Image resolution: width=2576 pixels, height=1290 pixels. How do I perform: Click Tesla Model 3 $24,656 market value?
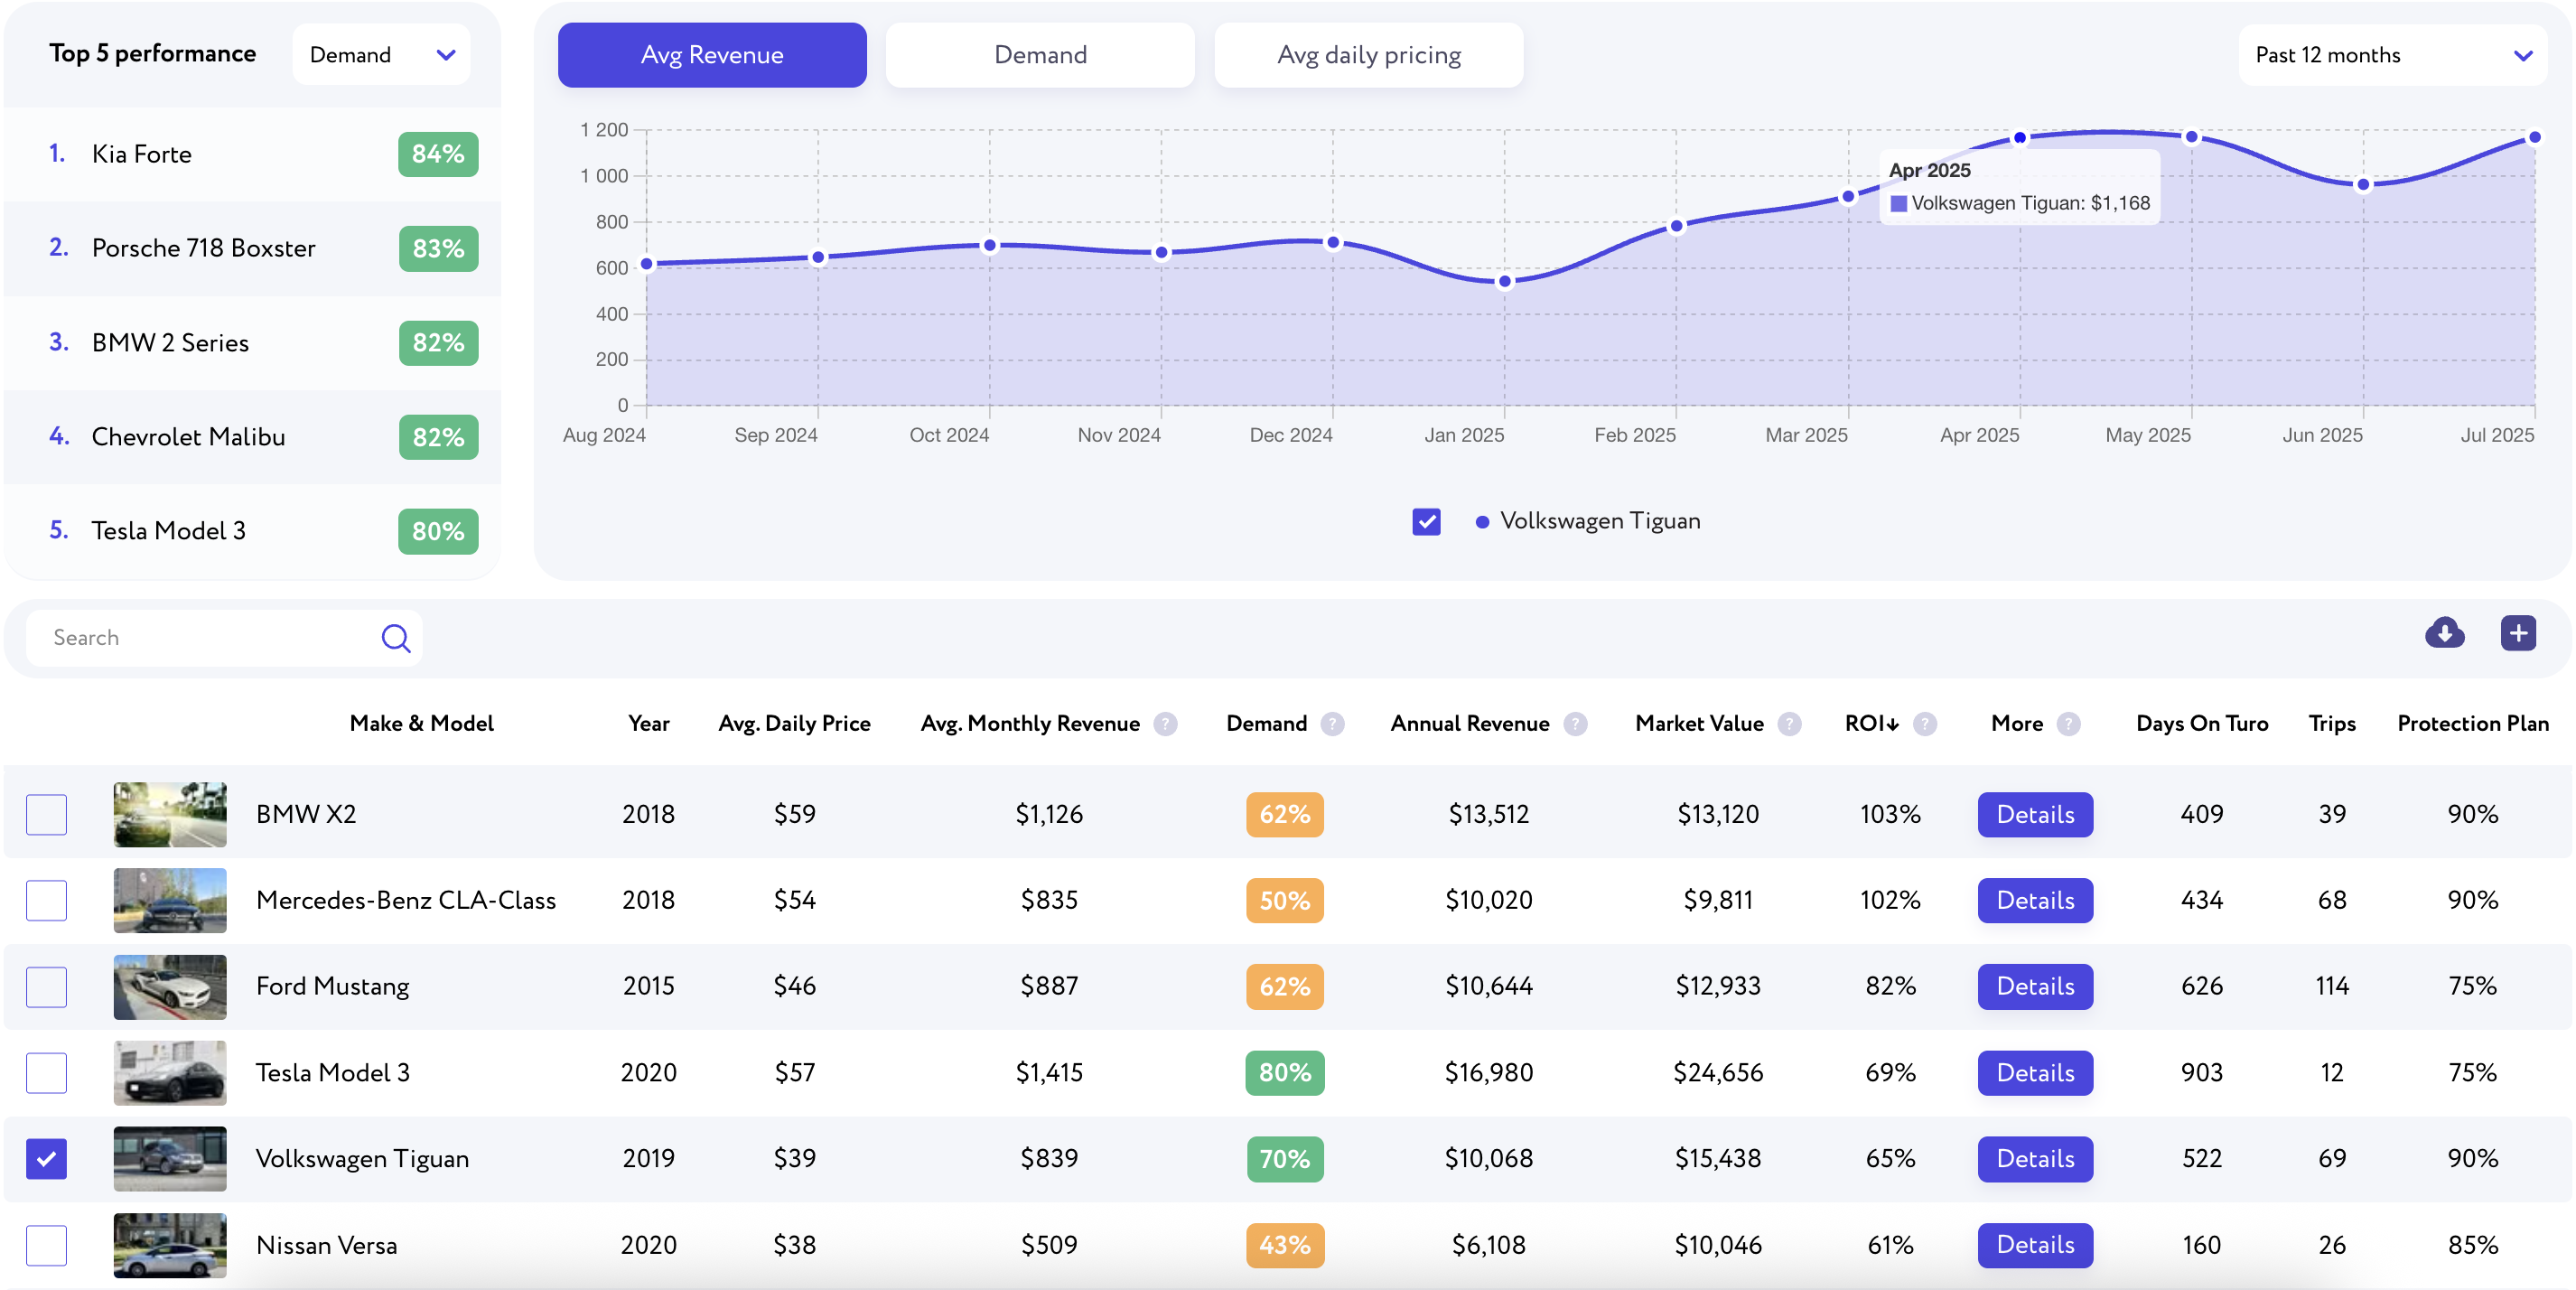coord(1718,1072)
